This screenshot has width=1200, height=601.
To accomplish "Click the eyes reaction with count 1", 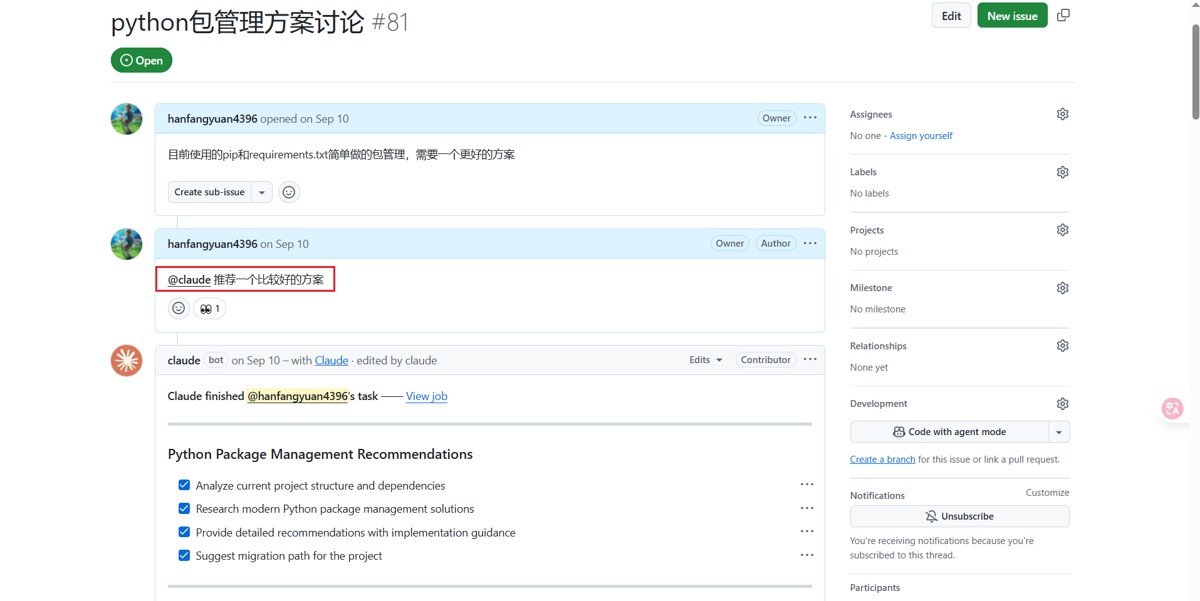I will 209,308.
